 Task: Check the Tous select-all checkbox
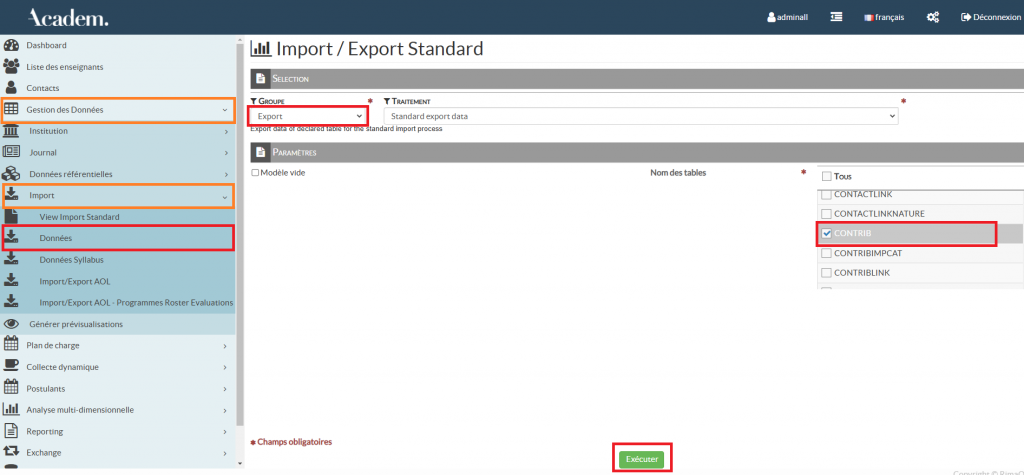click(x=826, y=176)
